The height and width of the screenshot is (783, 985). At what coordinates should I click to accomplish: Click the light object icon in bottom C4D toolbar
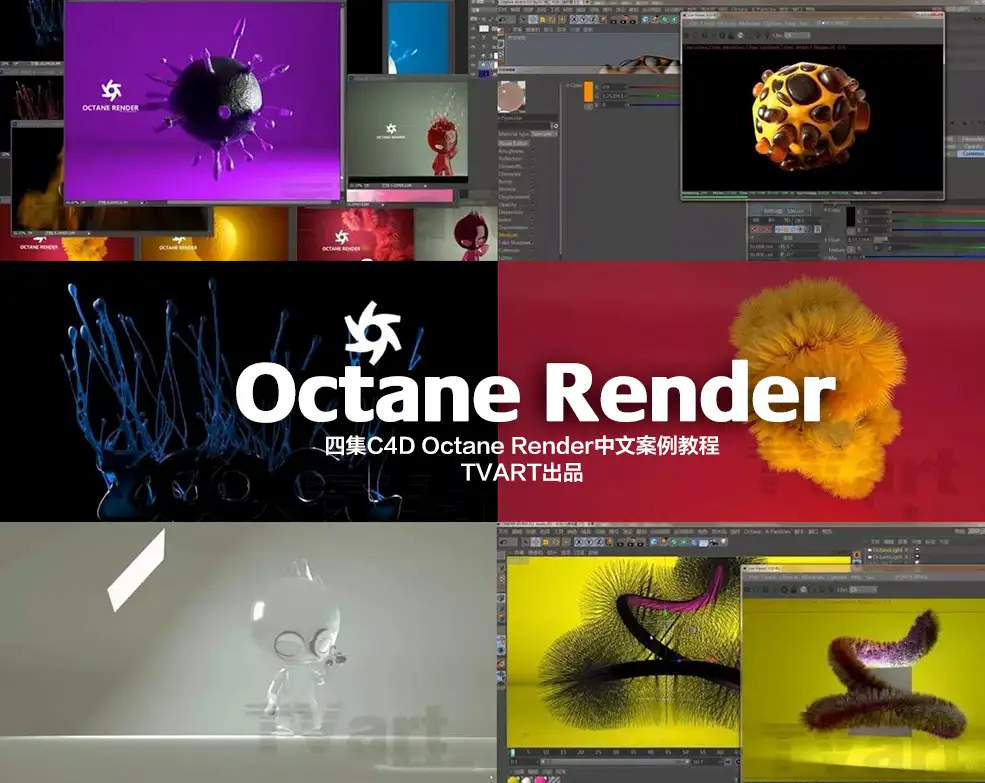coord(723,542)
